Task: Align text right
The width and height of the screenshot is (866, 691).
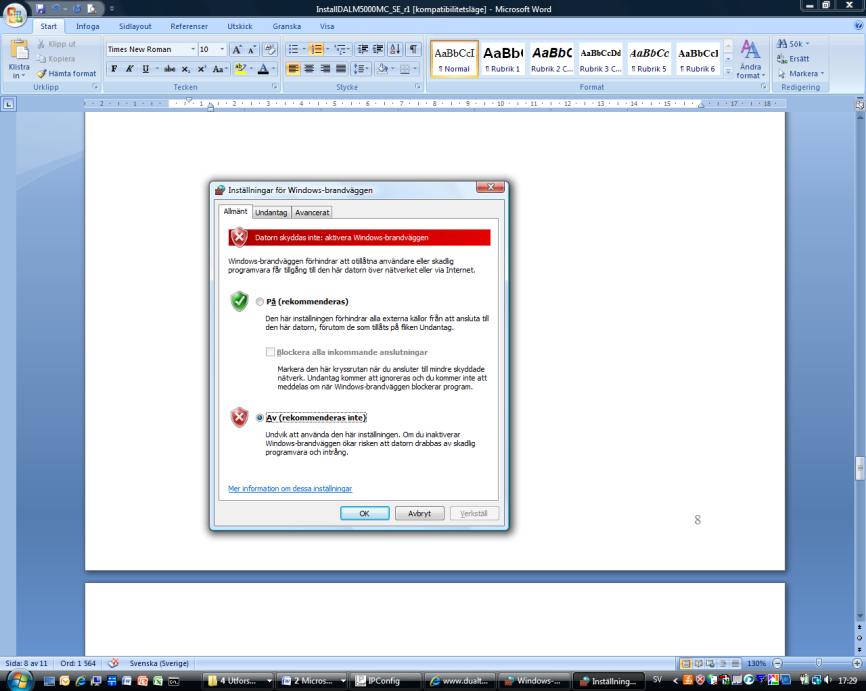Action: coord(325,69)
